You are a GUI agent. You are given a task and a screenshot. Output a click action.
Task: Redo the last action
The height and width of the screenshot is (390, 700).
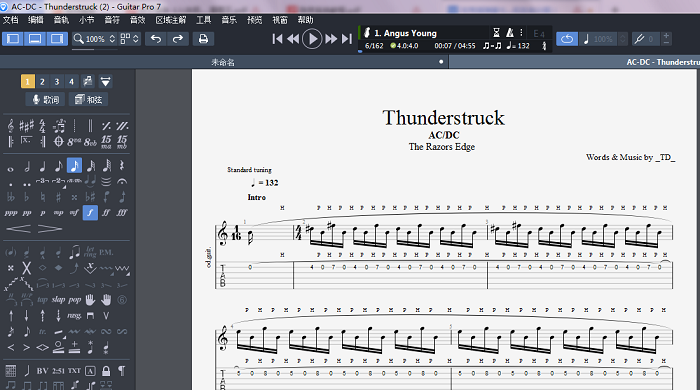178,39
